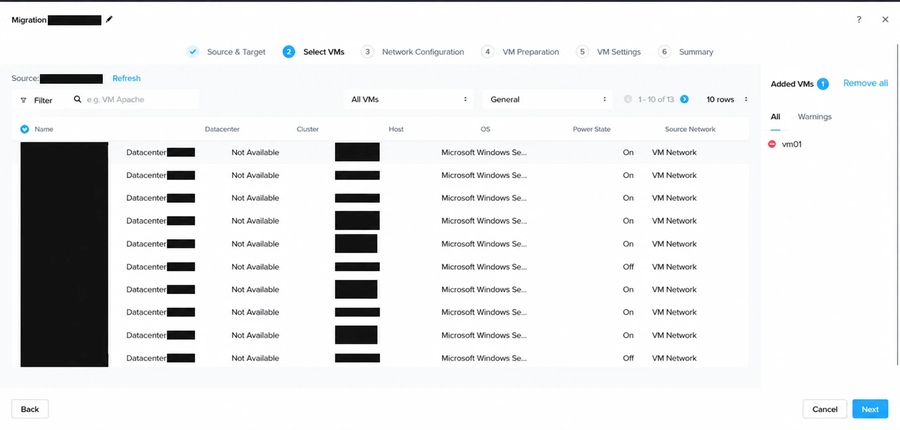Jump to Summary step label
The image size is (900, 430).
point(696,52)
